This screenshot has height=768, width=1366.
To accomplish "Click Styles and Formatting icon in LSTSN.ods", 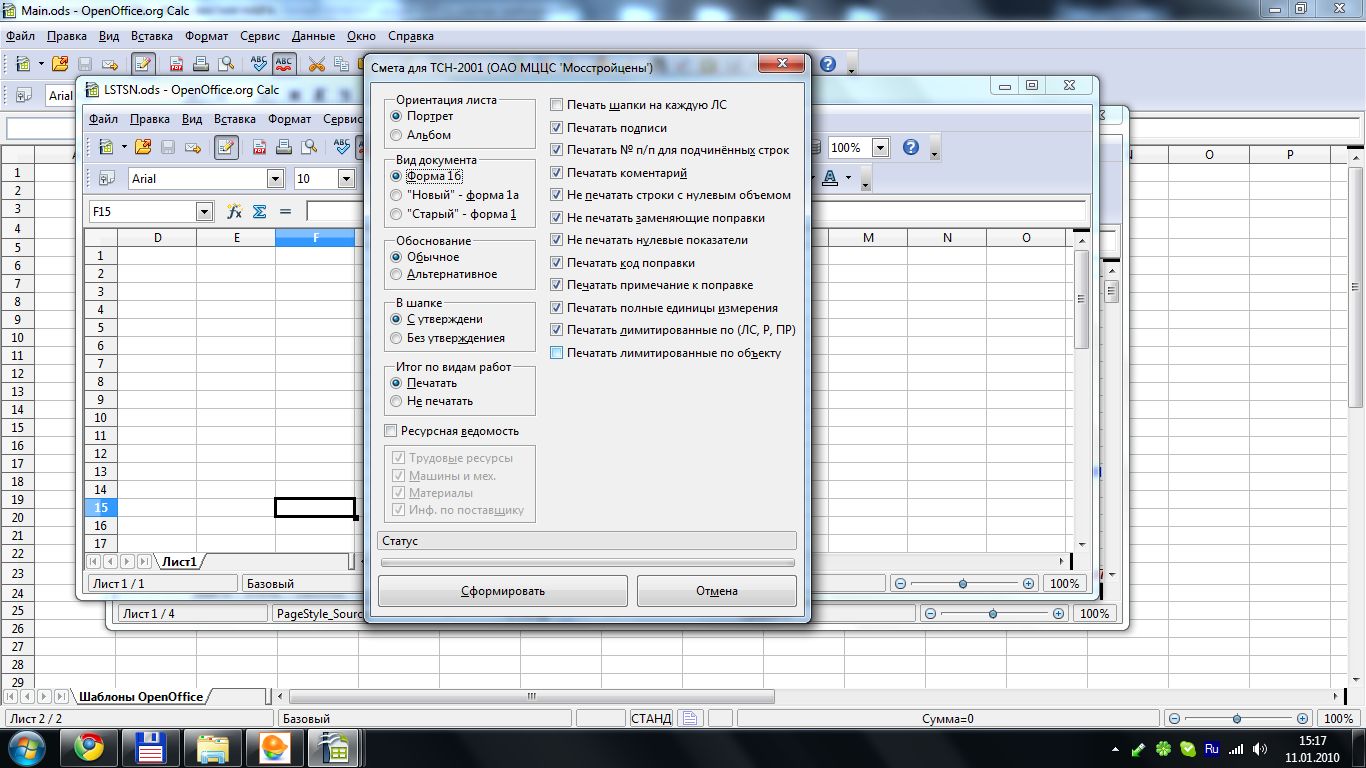I will [x=106, y=178].
